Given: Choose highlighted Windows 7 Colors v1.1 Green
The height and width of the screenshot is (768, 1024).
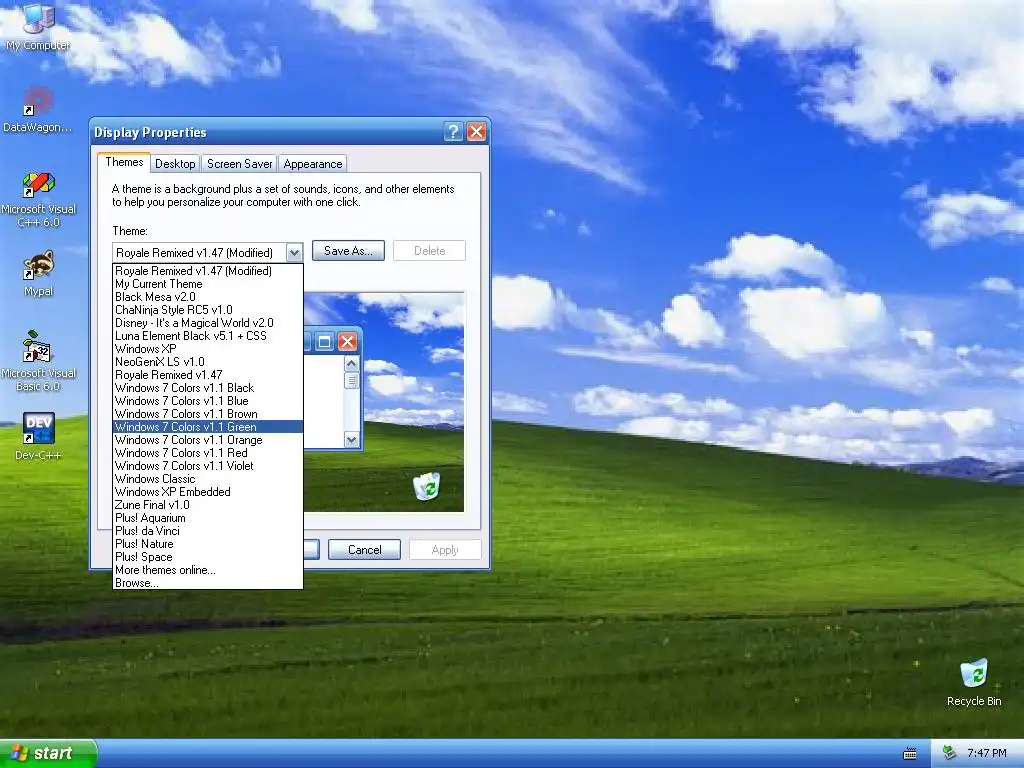Looking at the screenshot, I should coord(208,426).
